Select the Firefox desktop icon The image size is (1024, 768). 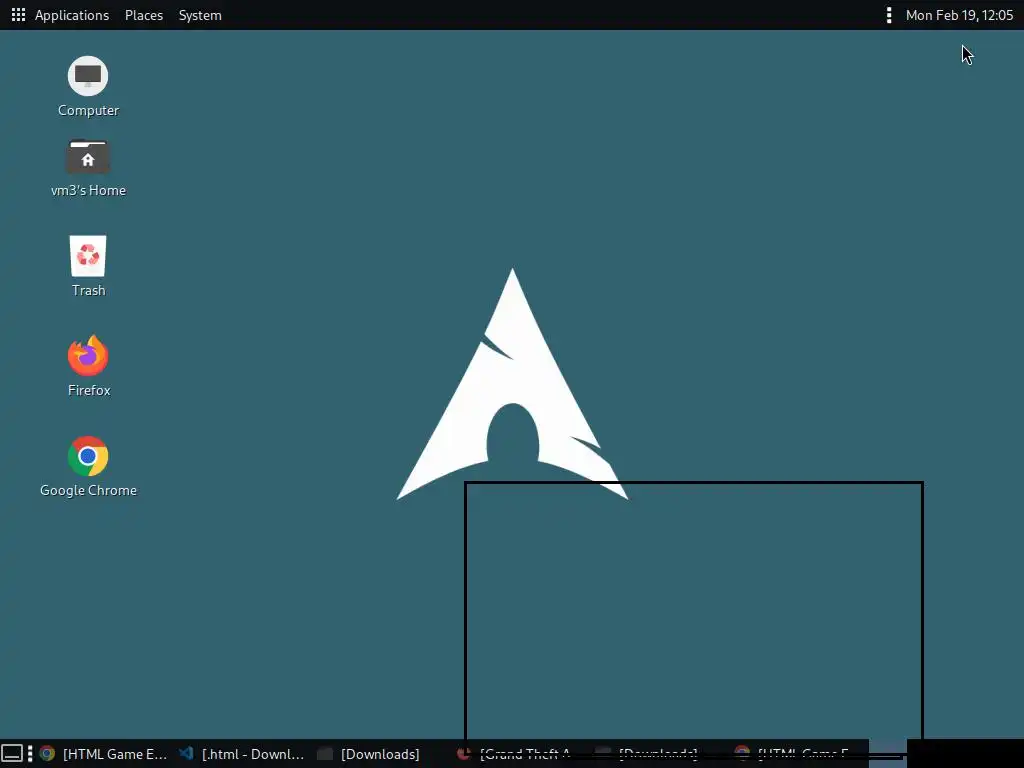(x=88, y=366)
